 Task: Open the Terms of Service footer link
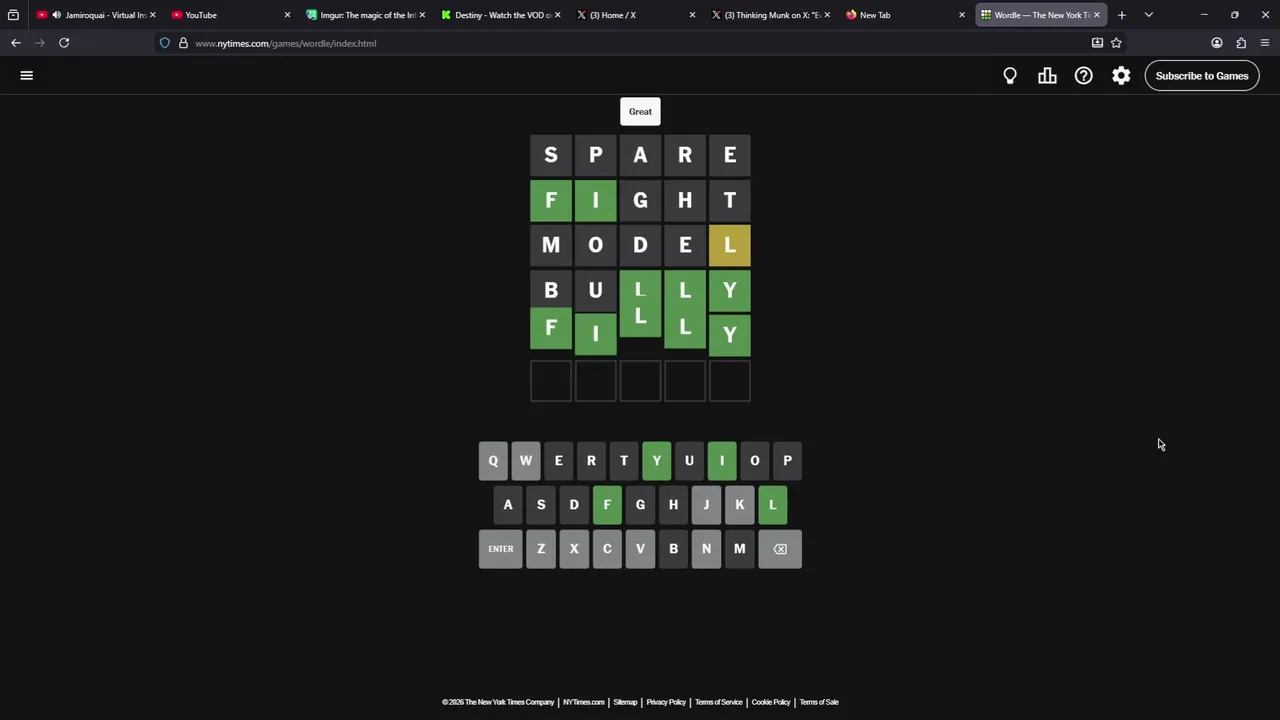[719, 702]
